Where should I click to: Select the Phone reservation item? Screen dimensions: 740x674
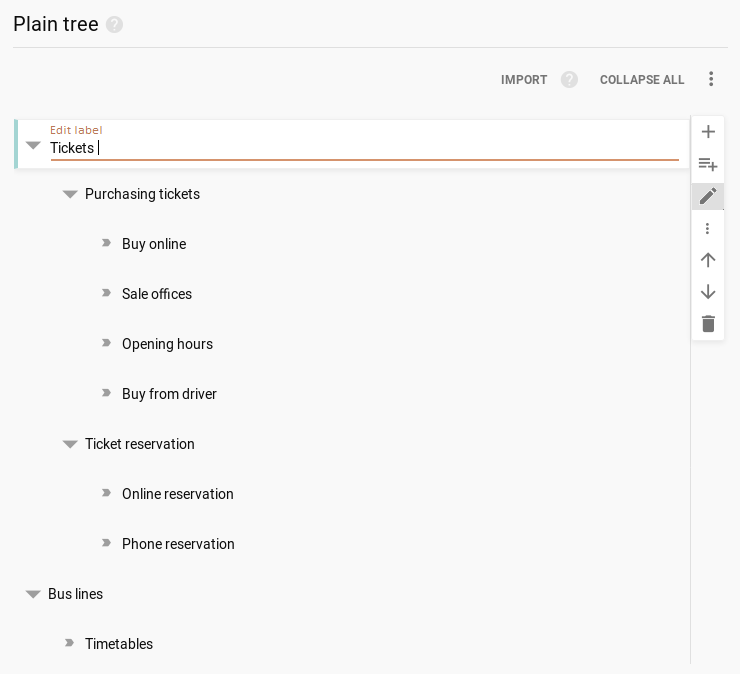178,544
